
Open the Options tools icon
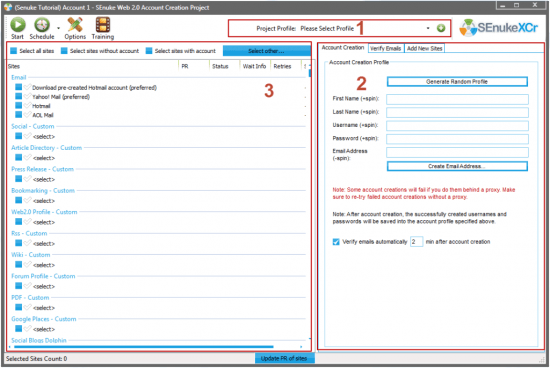(x=75, y=25)
